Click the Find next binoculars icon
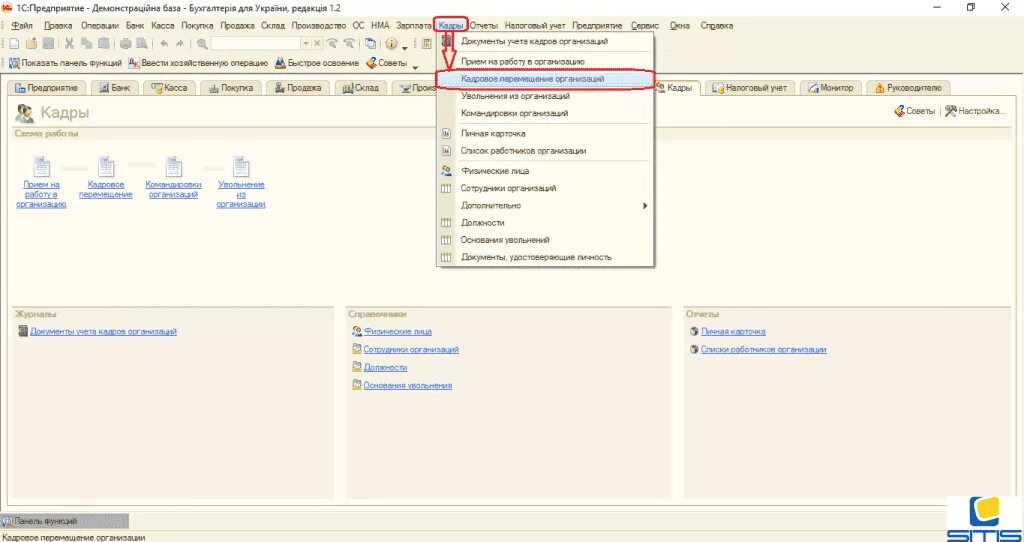 point(332,44)
